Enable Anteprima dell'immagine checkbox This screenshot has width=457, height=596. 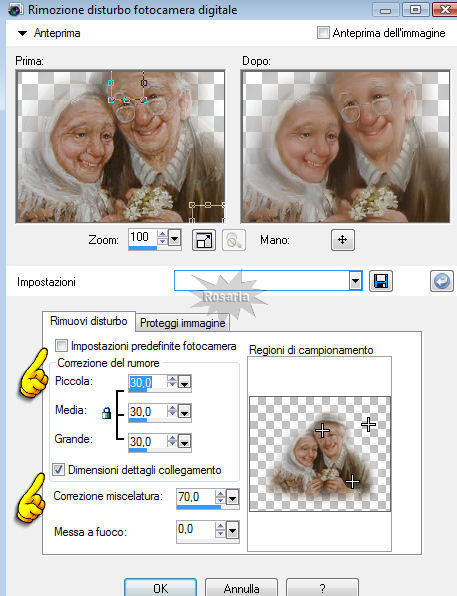coord(323,32)
